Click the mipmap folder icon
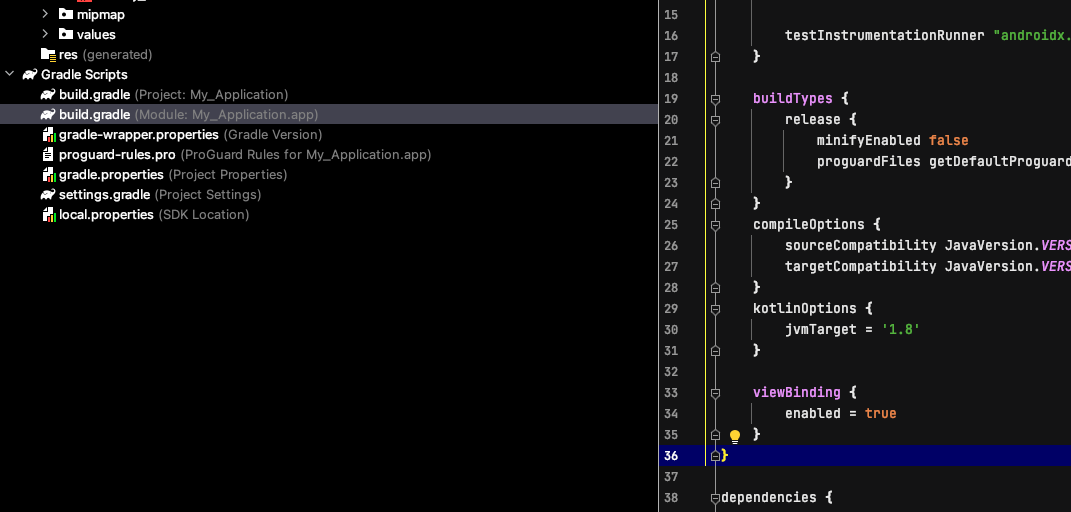 tap(66, 14)
